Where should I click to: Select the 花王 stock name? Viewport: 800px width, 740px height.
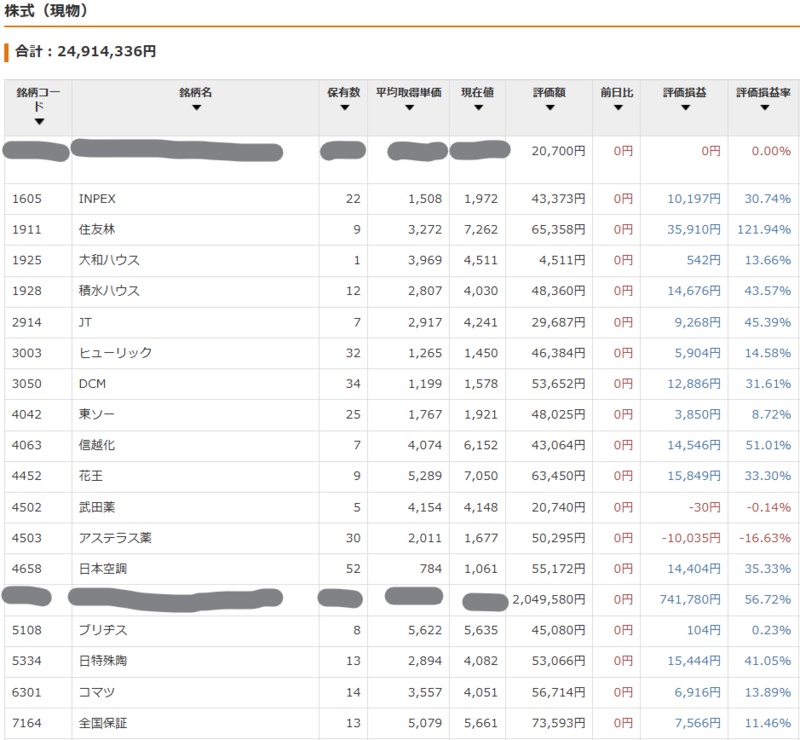91,476
